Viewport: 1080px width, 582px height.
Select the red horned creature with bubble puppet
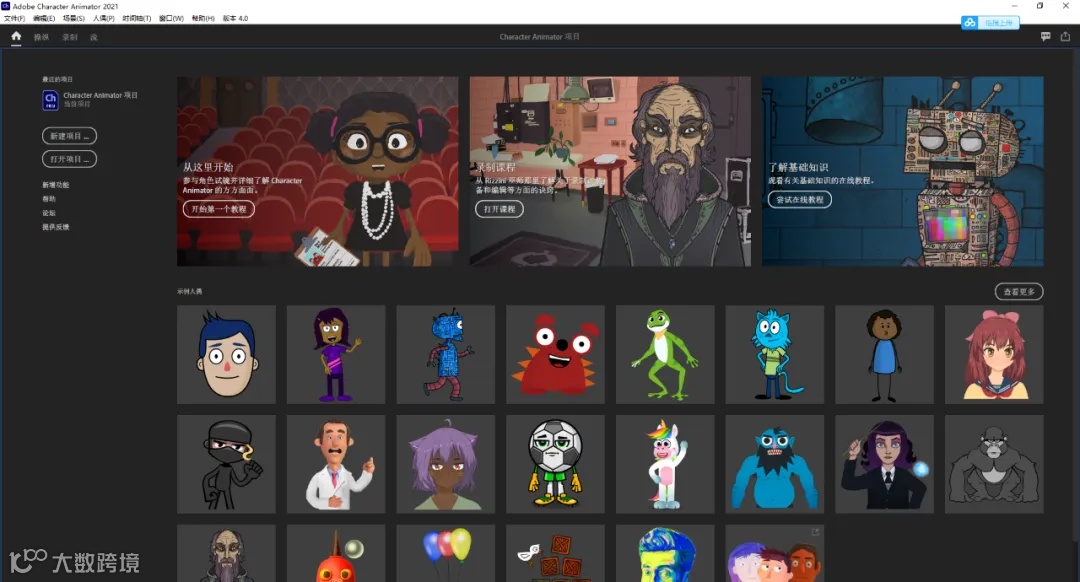pyautogui.click(x=336, y=553)
